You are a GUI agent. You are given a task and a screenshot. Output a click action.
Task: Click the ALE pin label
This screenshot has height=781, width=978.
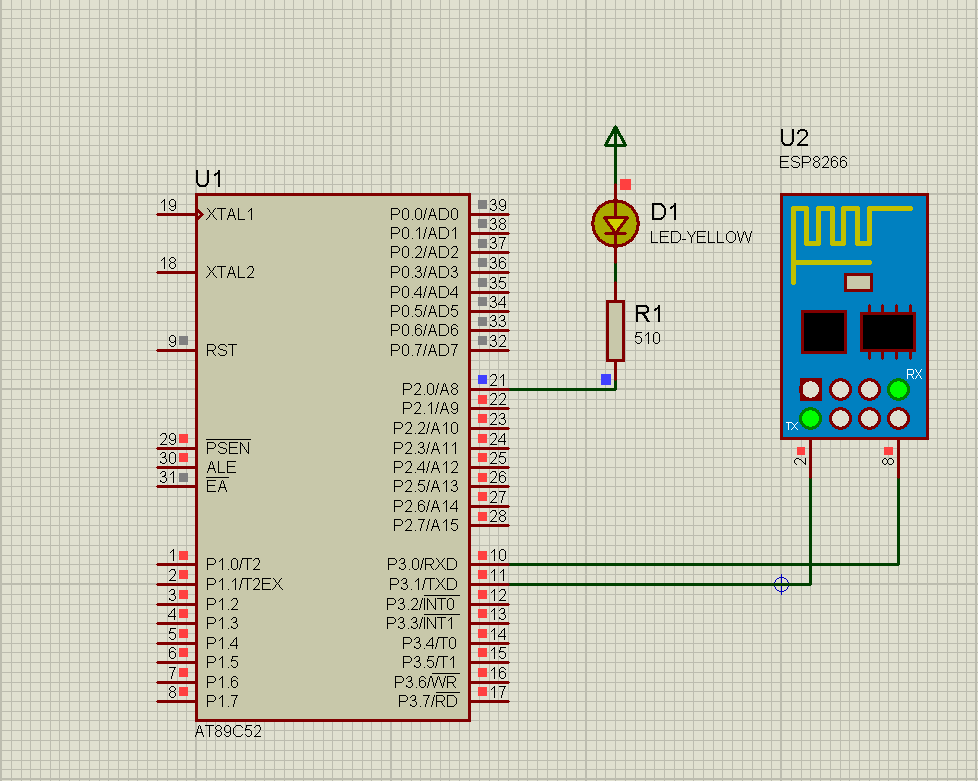click(x=221, y=467)
